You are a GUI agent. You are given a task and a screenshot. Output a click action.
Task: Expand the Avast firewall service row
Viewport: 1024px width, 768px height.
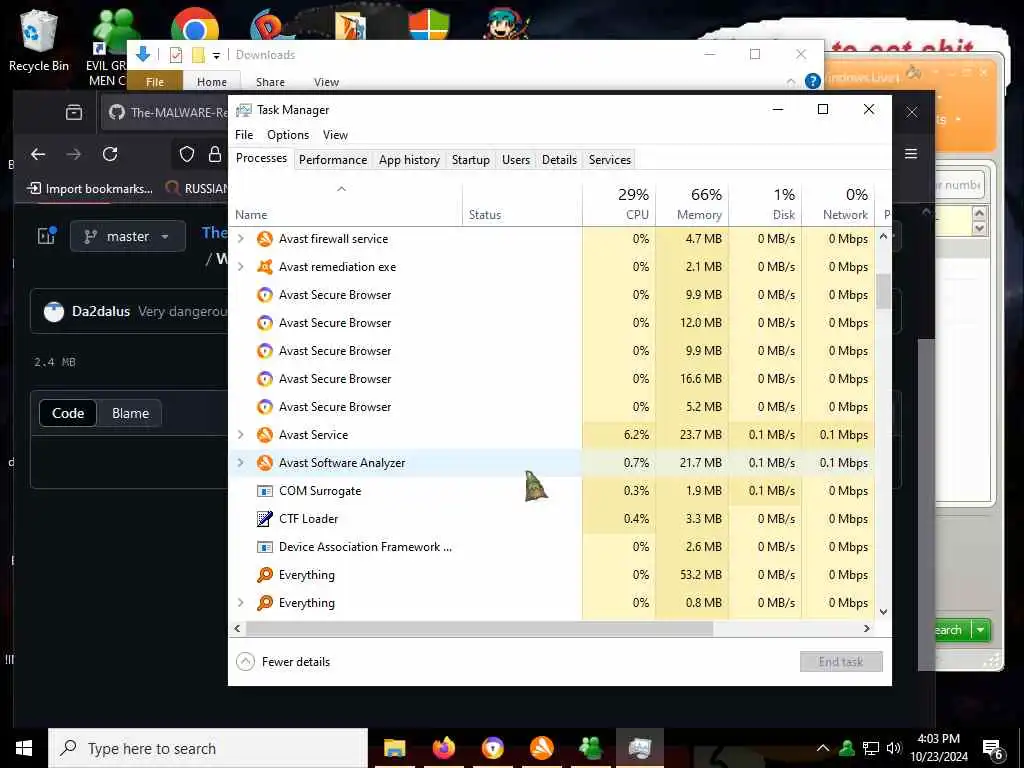(x=241, y=239)
